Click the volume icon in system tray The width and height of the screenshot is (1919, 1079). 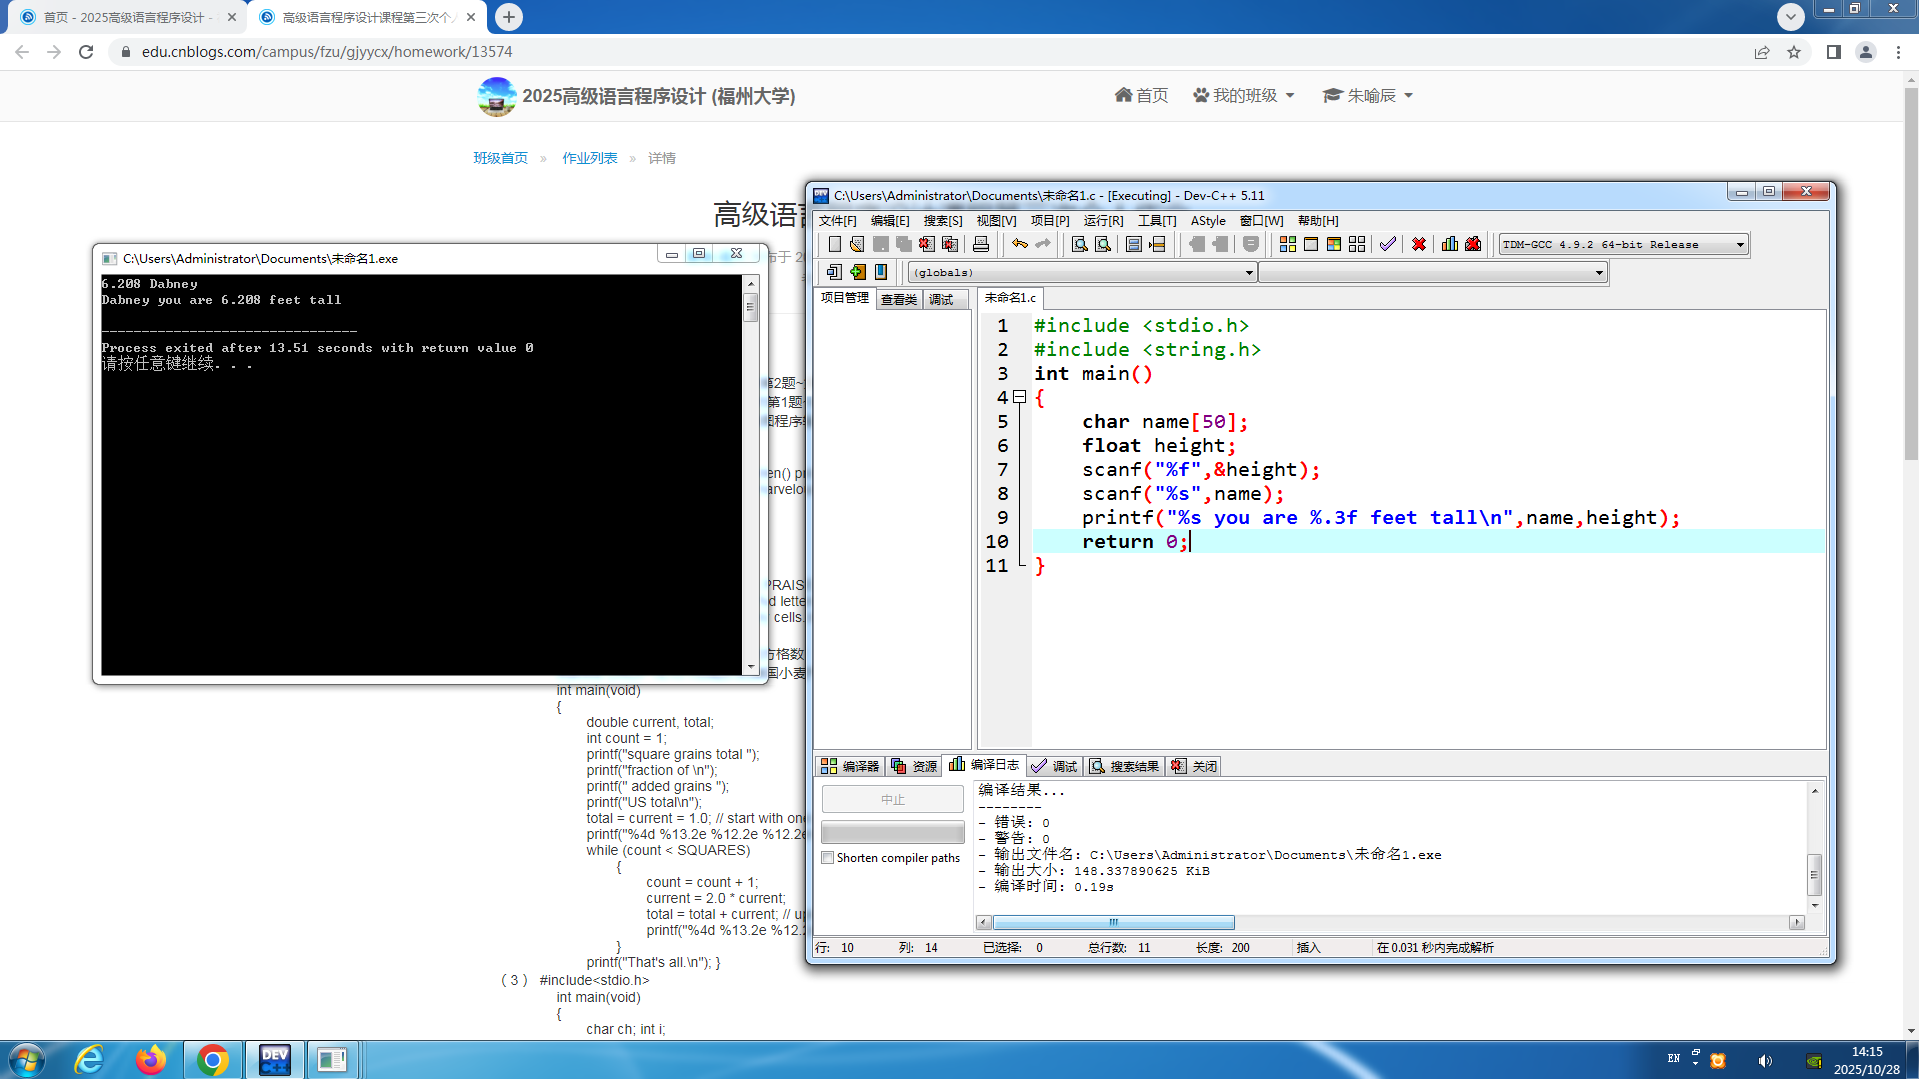point(1765,1061)
